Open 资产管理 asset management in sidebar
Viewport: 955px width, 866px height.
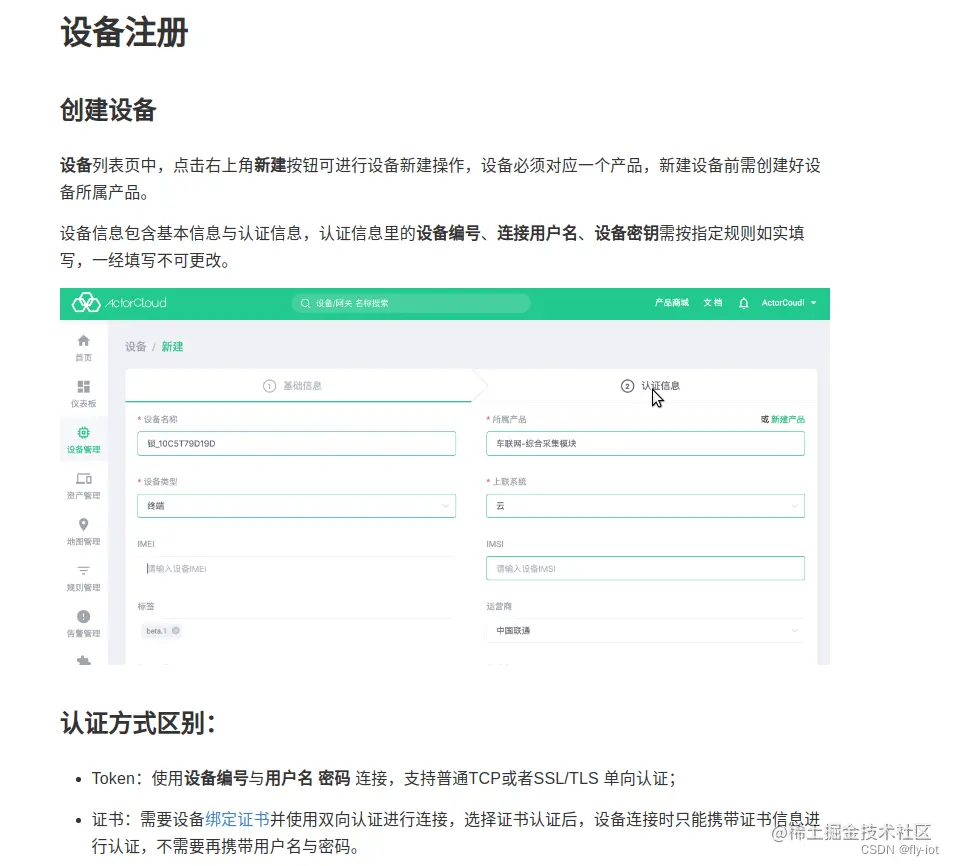click(x=83, y=482)
